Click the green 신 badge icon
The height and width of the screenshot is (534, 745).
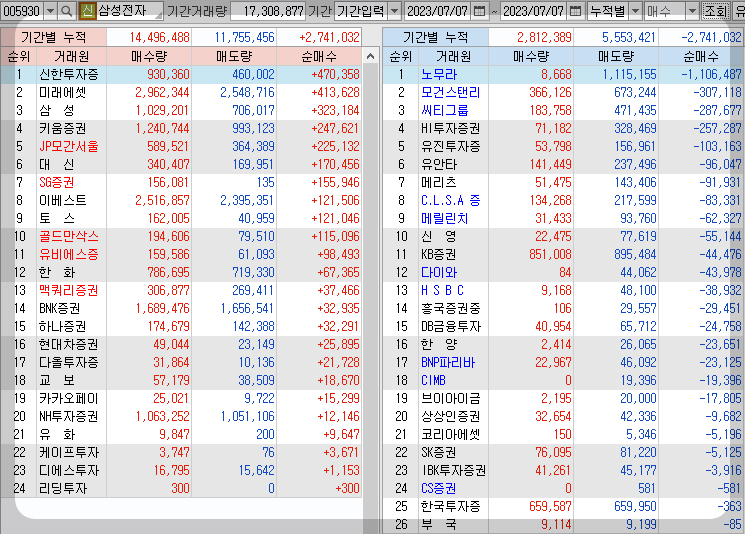87,10
